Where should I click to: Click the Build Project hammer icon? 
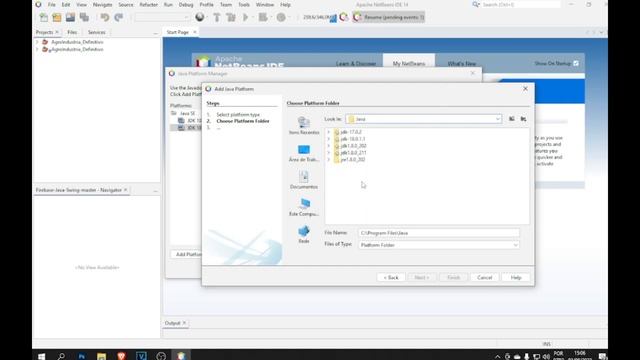[x=217, y=17]
